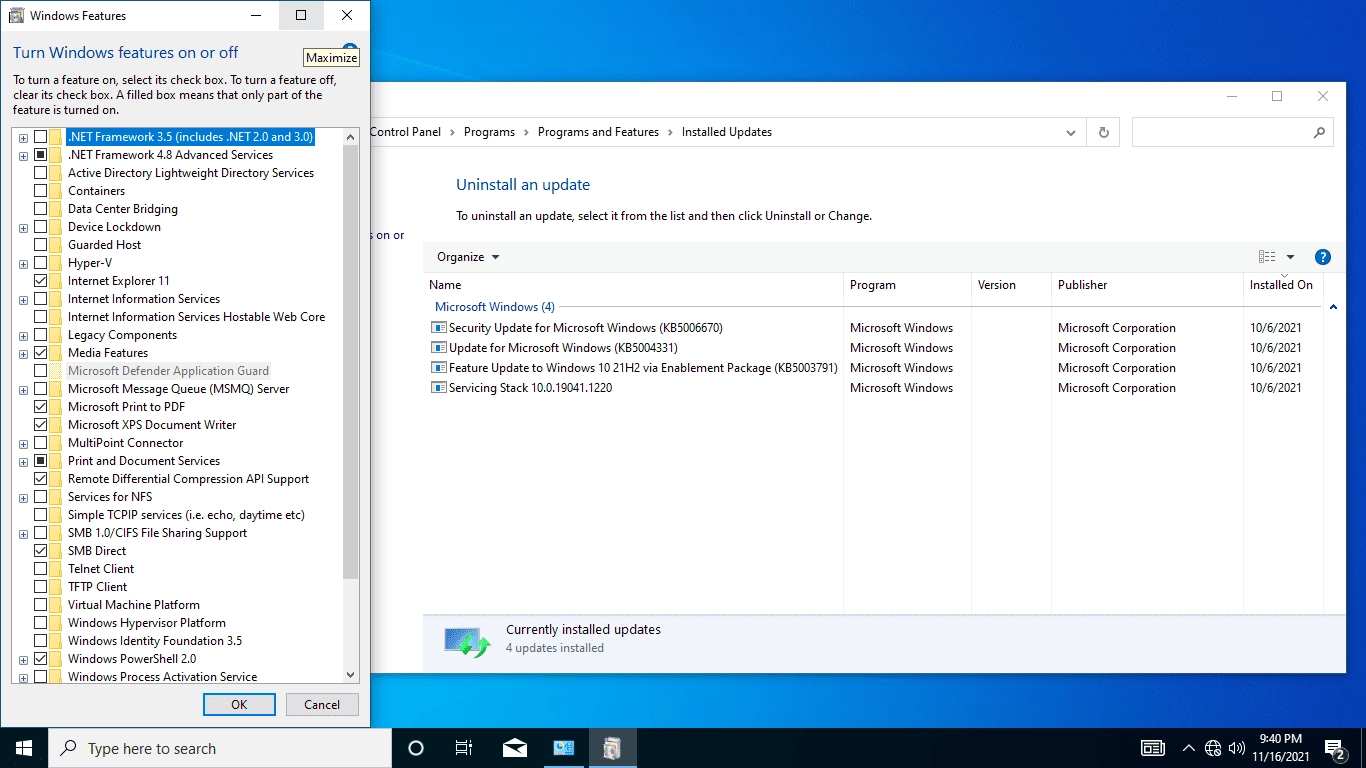This screenshot has height=768, width=1366.
Task: Click the folder icon next to Telnet Client
Action: pos(56,569)
